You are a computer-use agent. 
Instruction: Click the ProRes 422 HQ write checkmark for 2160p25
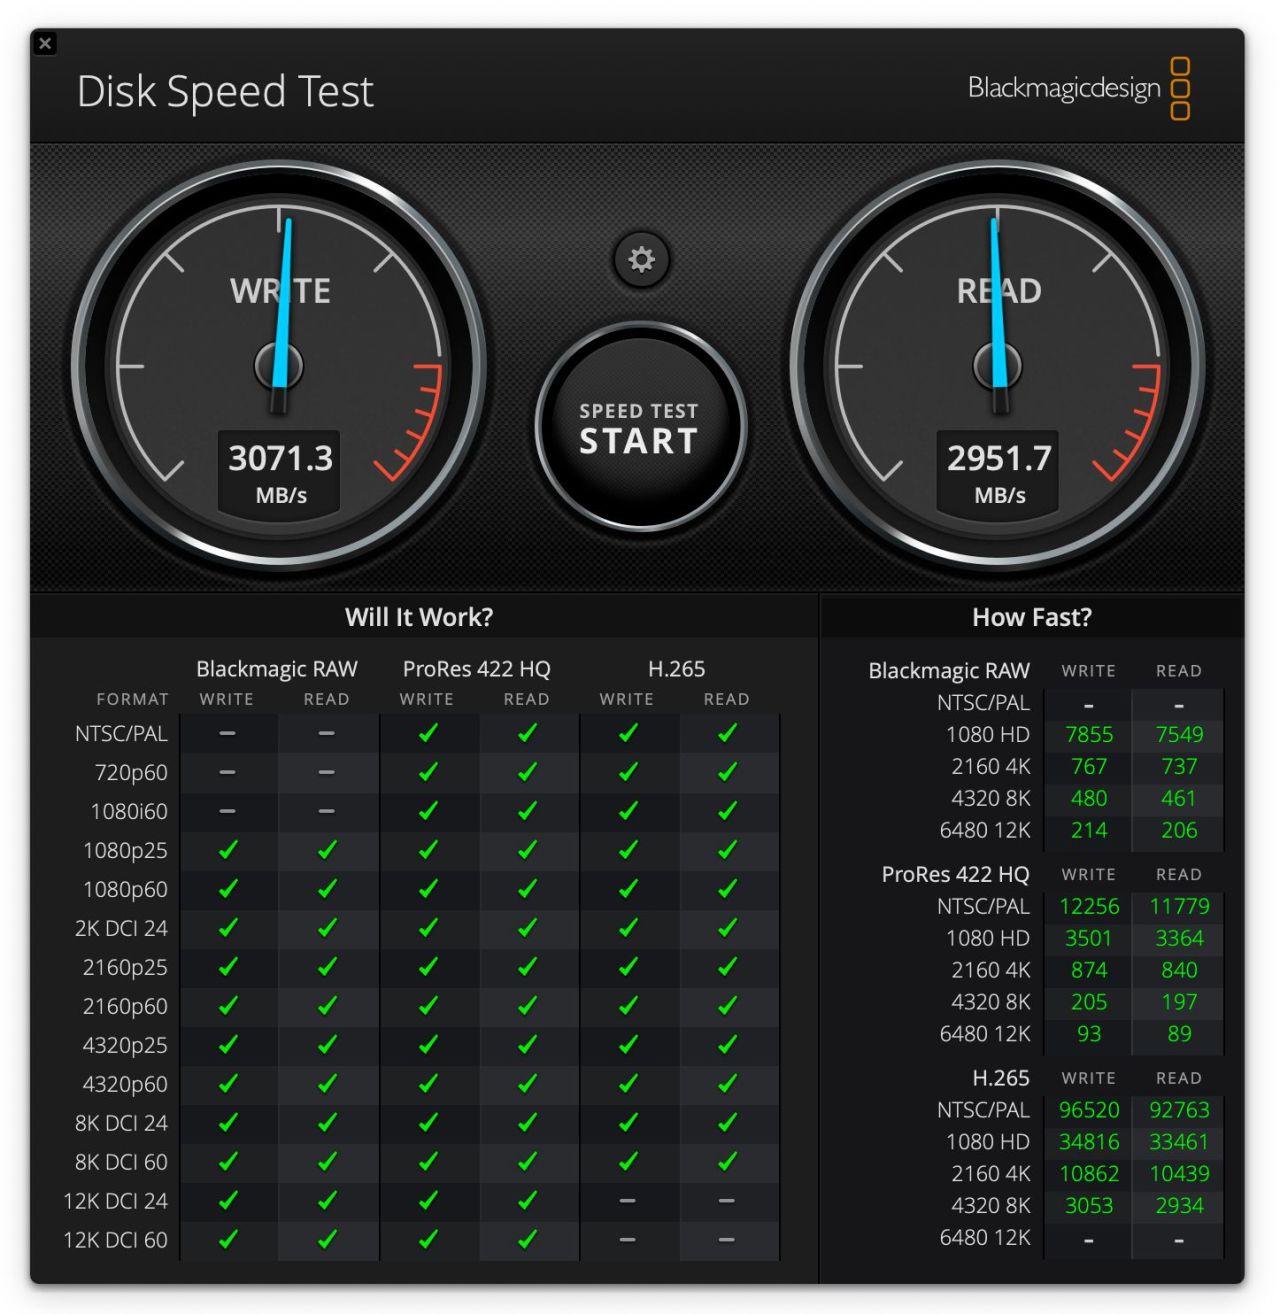428,967
